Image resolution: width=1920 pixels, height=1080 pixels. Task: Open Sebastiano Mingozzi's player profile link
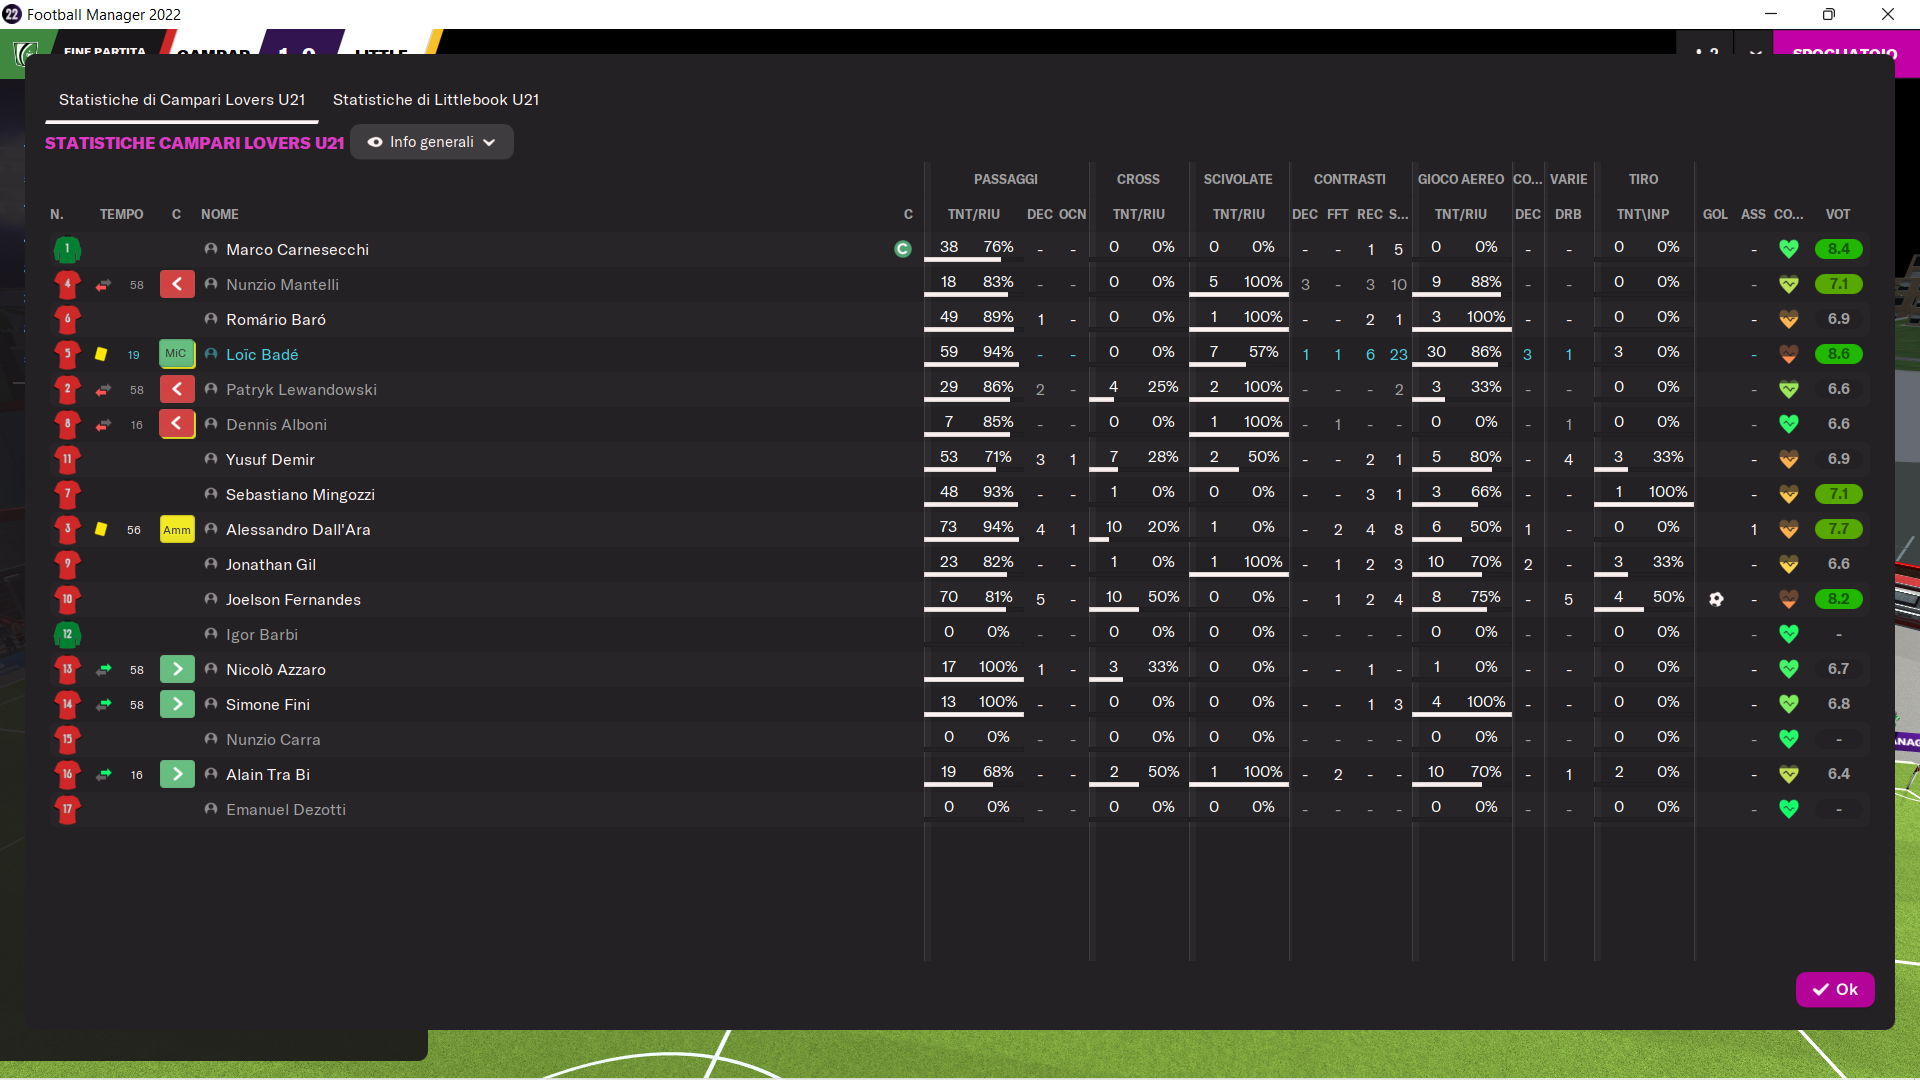[300, 494]
